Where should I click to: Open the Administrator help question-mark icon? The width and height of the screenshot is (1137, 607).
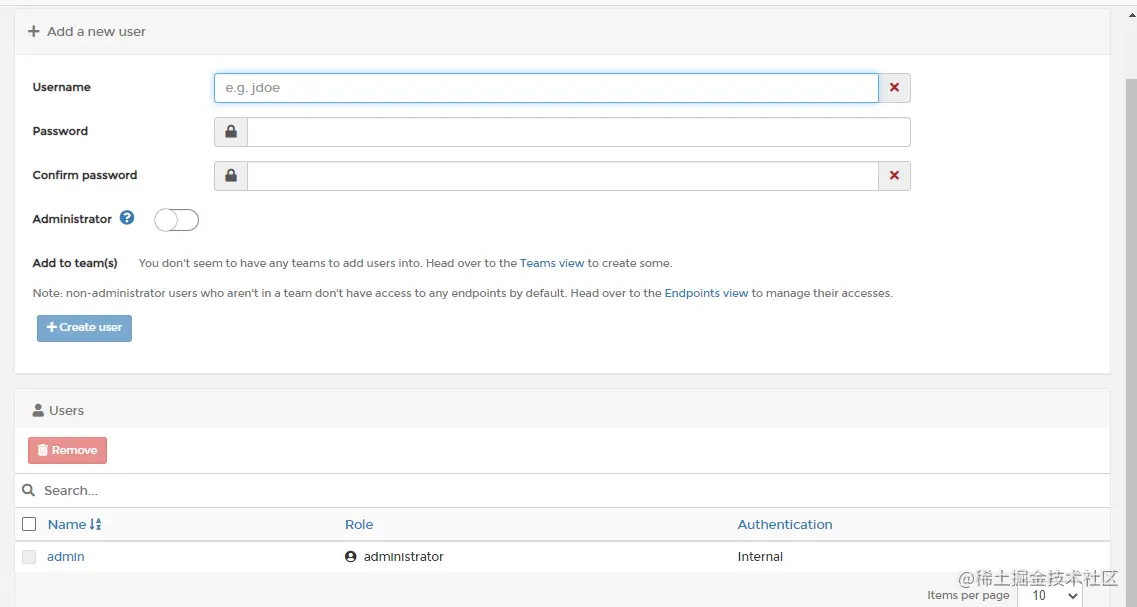pos(127,218)
